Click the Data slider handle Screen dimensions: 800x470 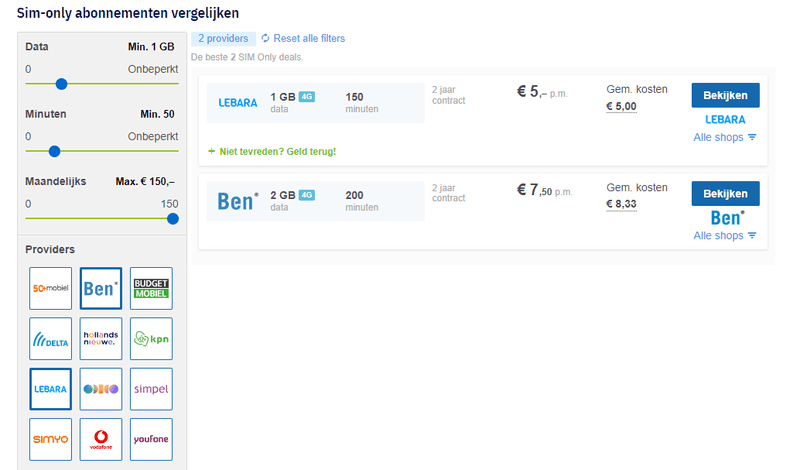(x=61, y=84)
